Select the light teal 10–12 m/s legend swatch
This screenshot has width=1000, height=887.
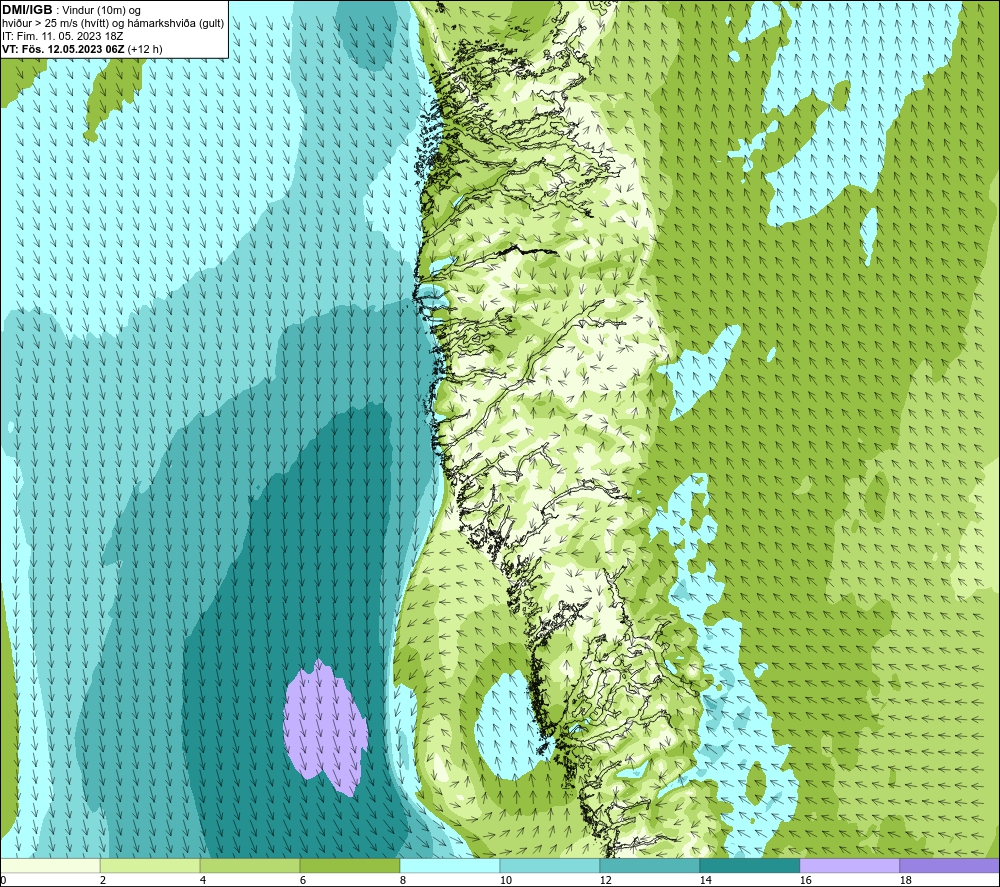550,865
